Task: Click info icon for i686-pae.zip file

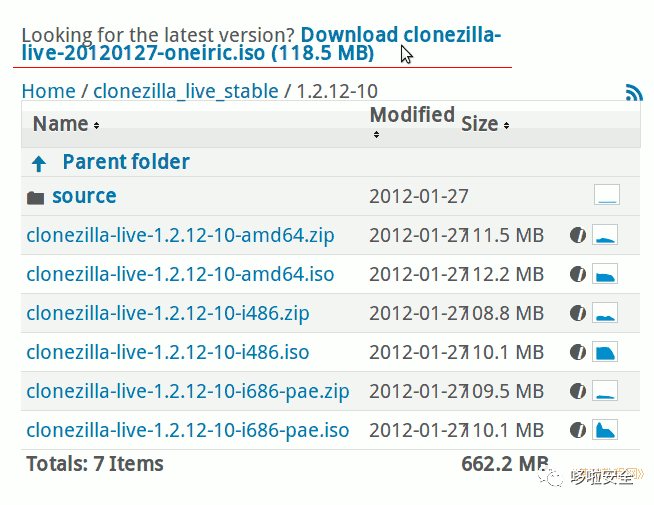Action: point(577,391)
